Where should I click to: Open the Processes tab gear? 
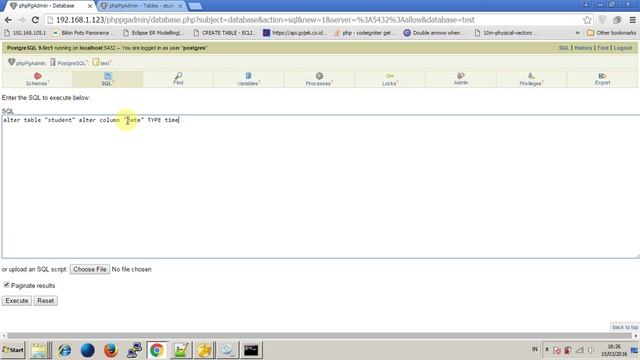click(x=319, y=76)
